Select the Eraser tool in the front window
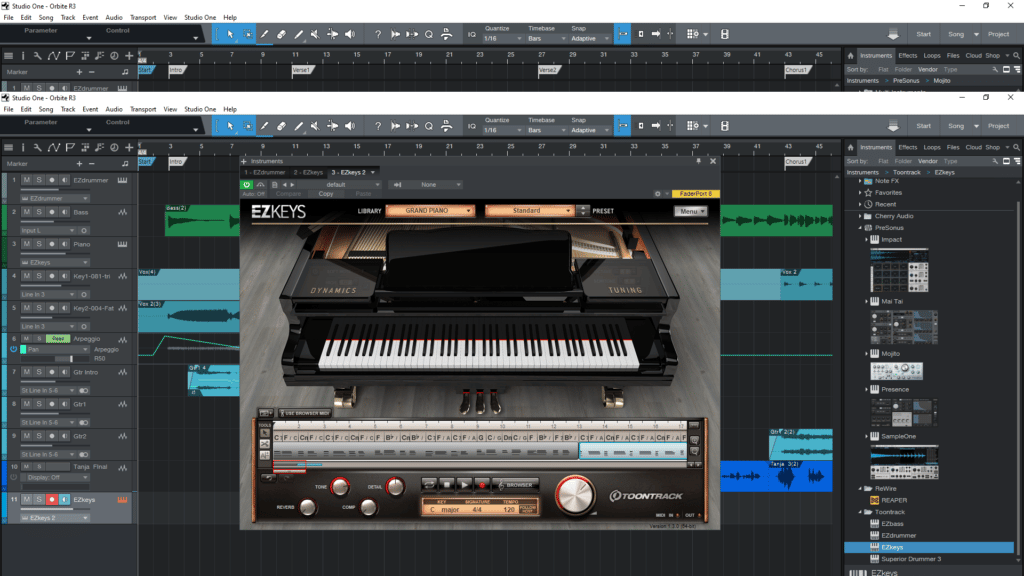This screenshot has width=1024, height=576. tap(281, 126)
